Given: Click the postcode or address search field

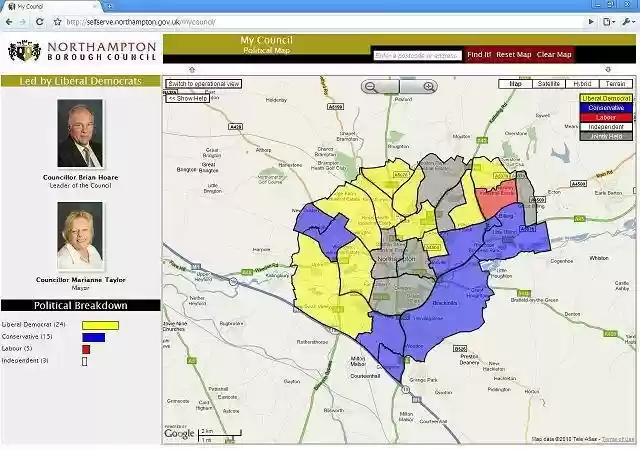Looking at the screenshot, I should [x=417, y=55].
